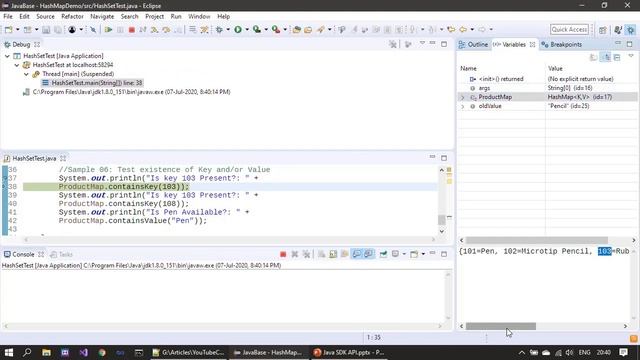Click the Quick Access search field
Viewport: 640px width, 360px height.
coord(569,29)
